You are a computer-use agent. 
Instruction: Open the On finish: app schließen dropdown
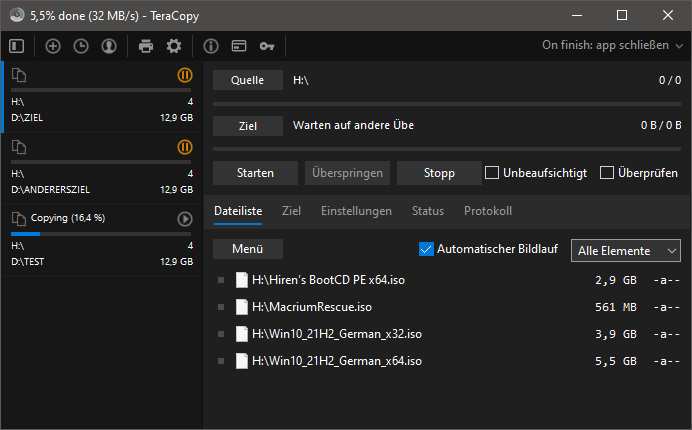click(613, 45)
